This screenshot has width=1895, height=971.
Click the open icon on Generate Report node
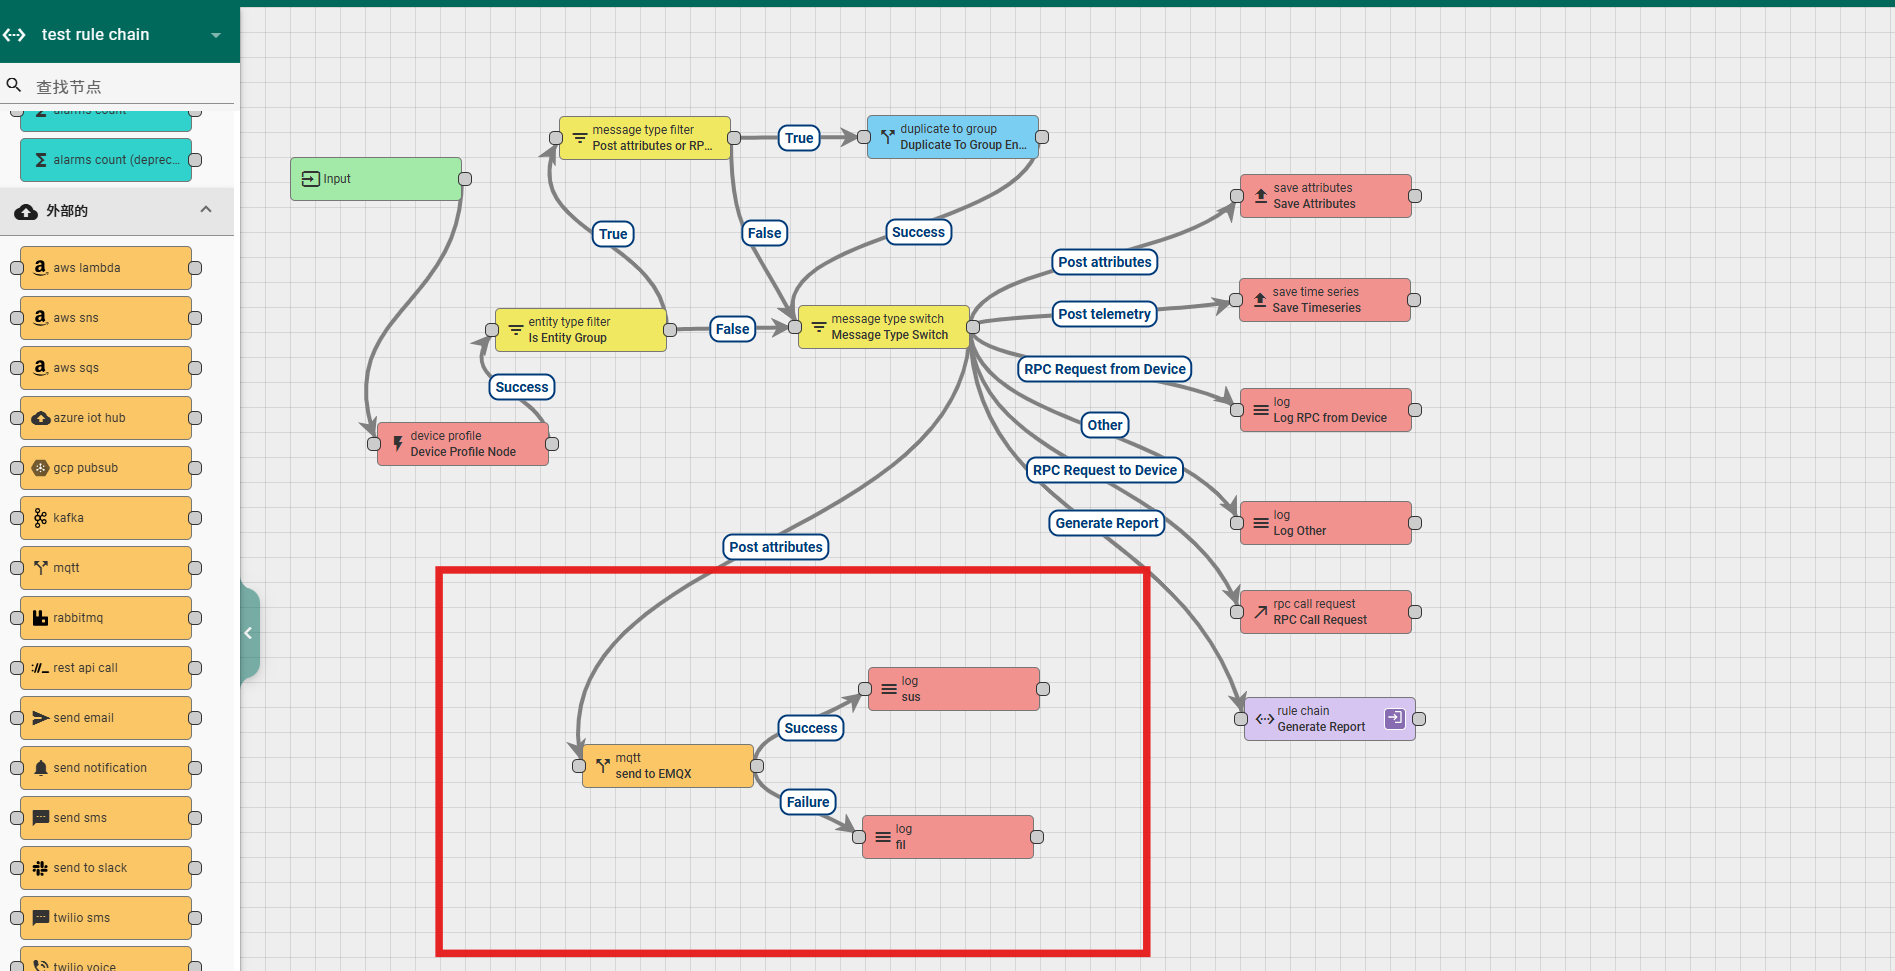tap(1394, 718)
